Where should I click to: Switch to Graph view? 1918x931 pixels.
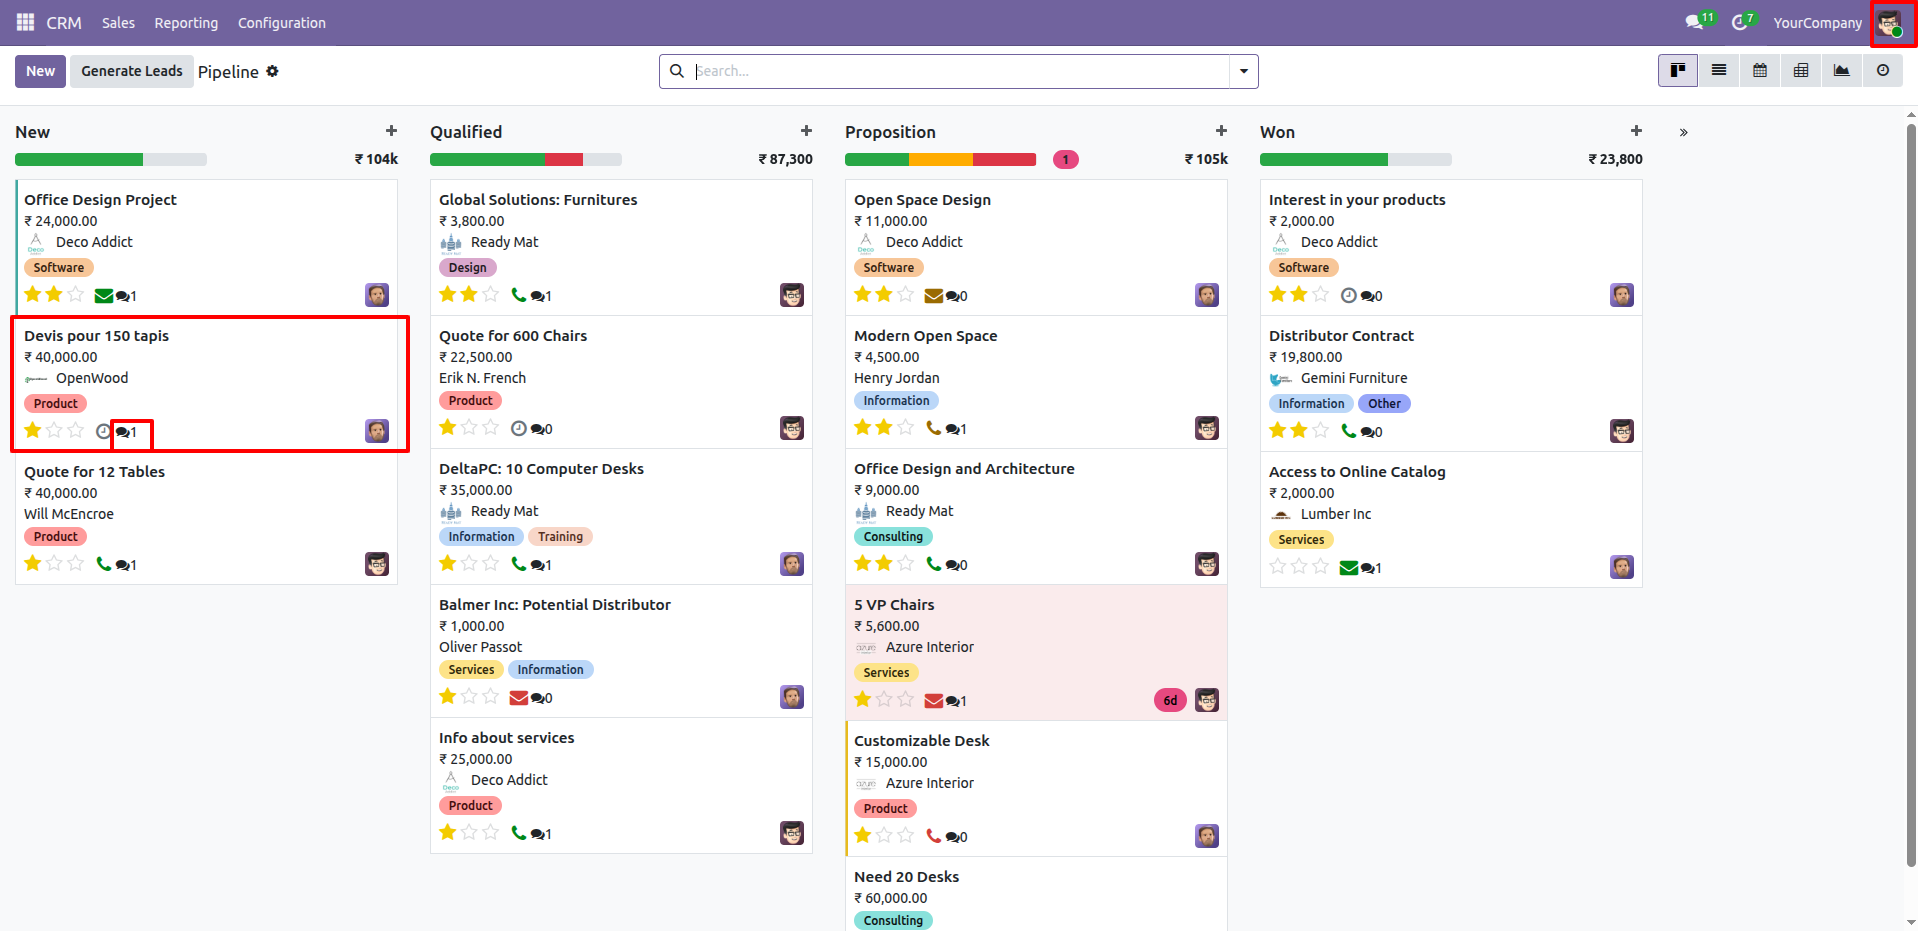[1842, 71]
